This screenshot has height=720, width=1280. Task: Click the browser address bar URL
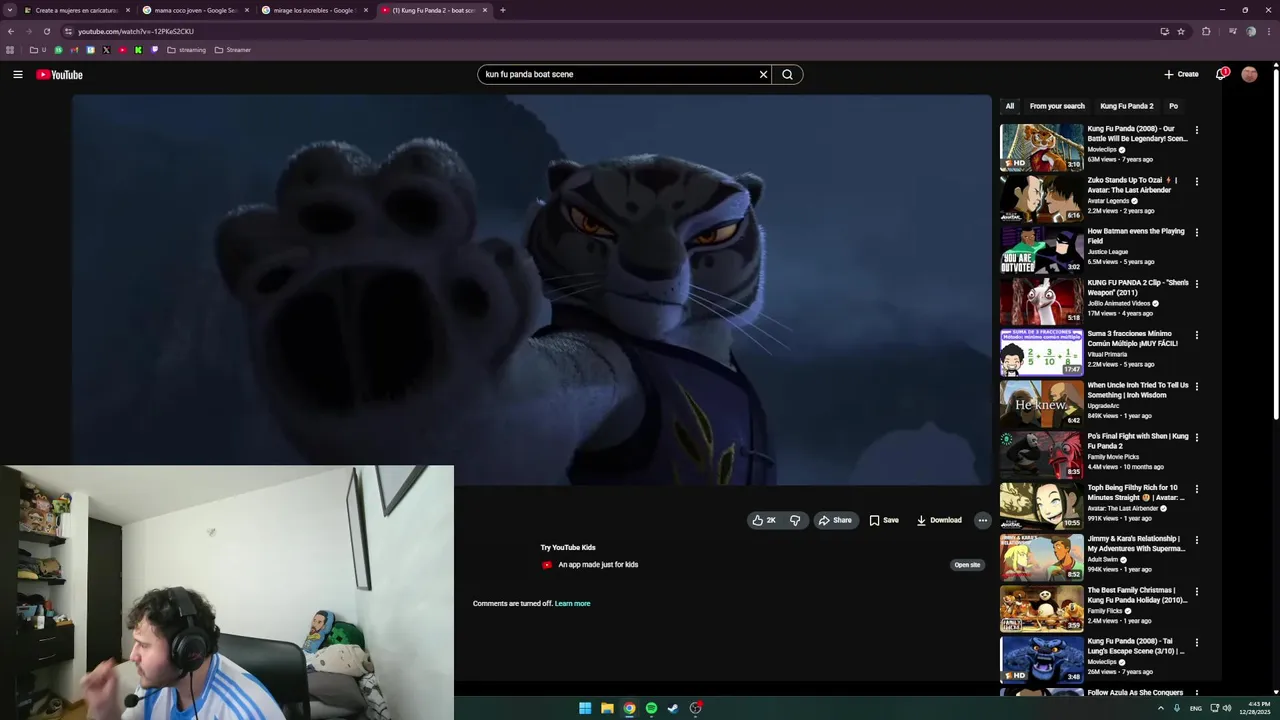click(136, 31)
